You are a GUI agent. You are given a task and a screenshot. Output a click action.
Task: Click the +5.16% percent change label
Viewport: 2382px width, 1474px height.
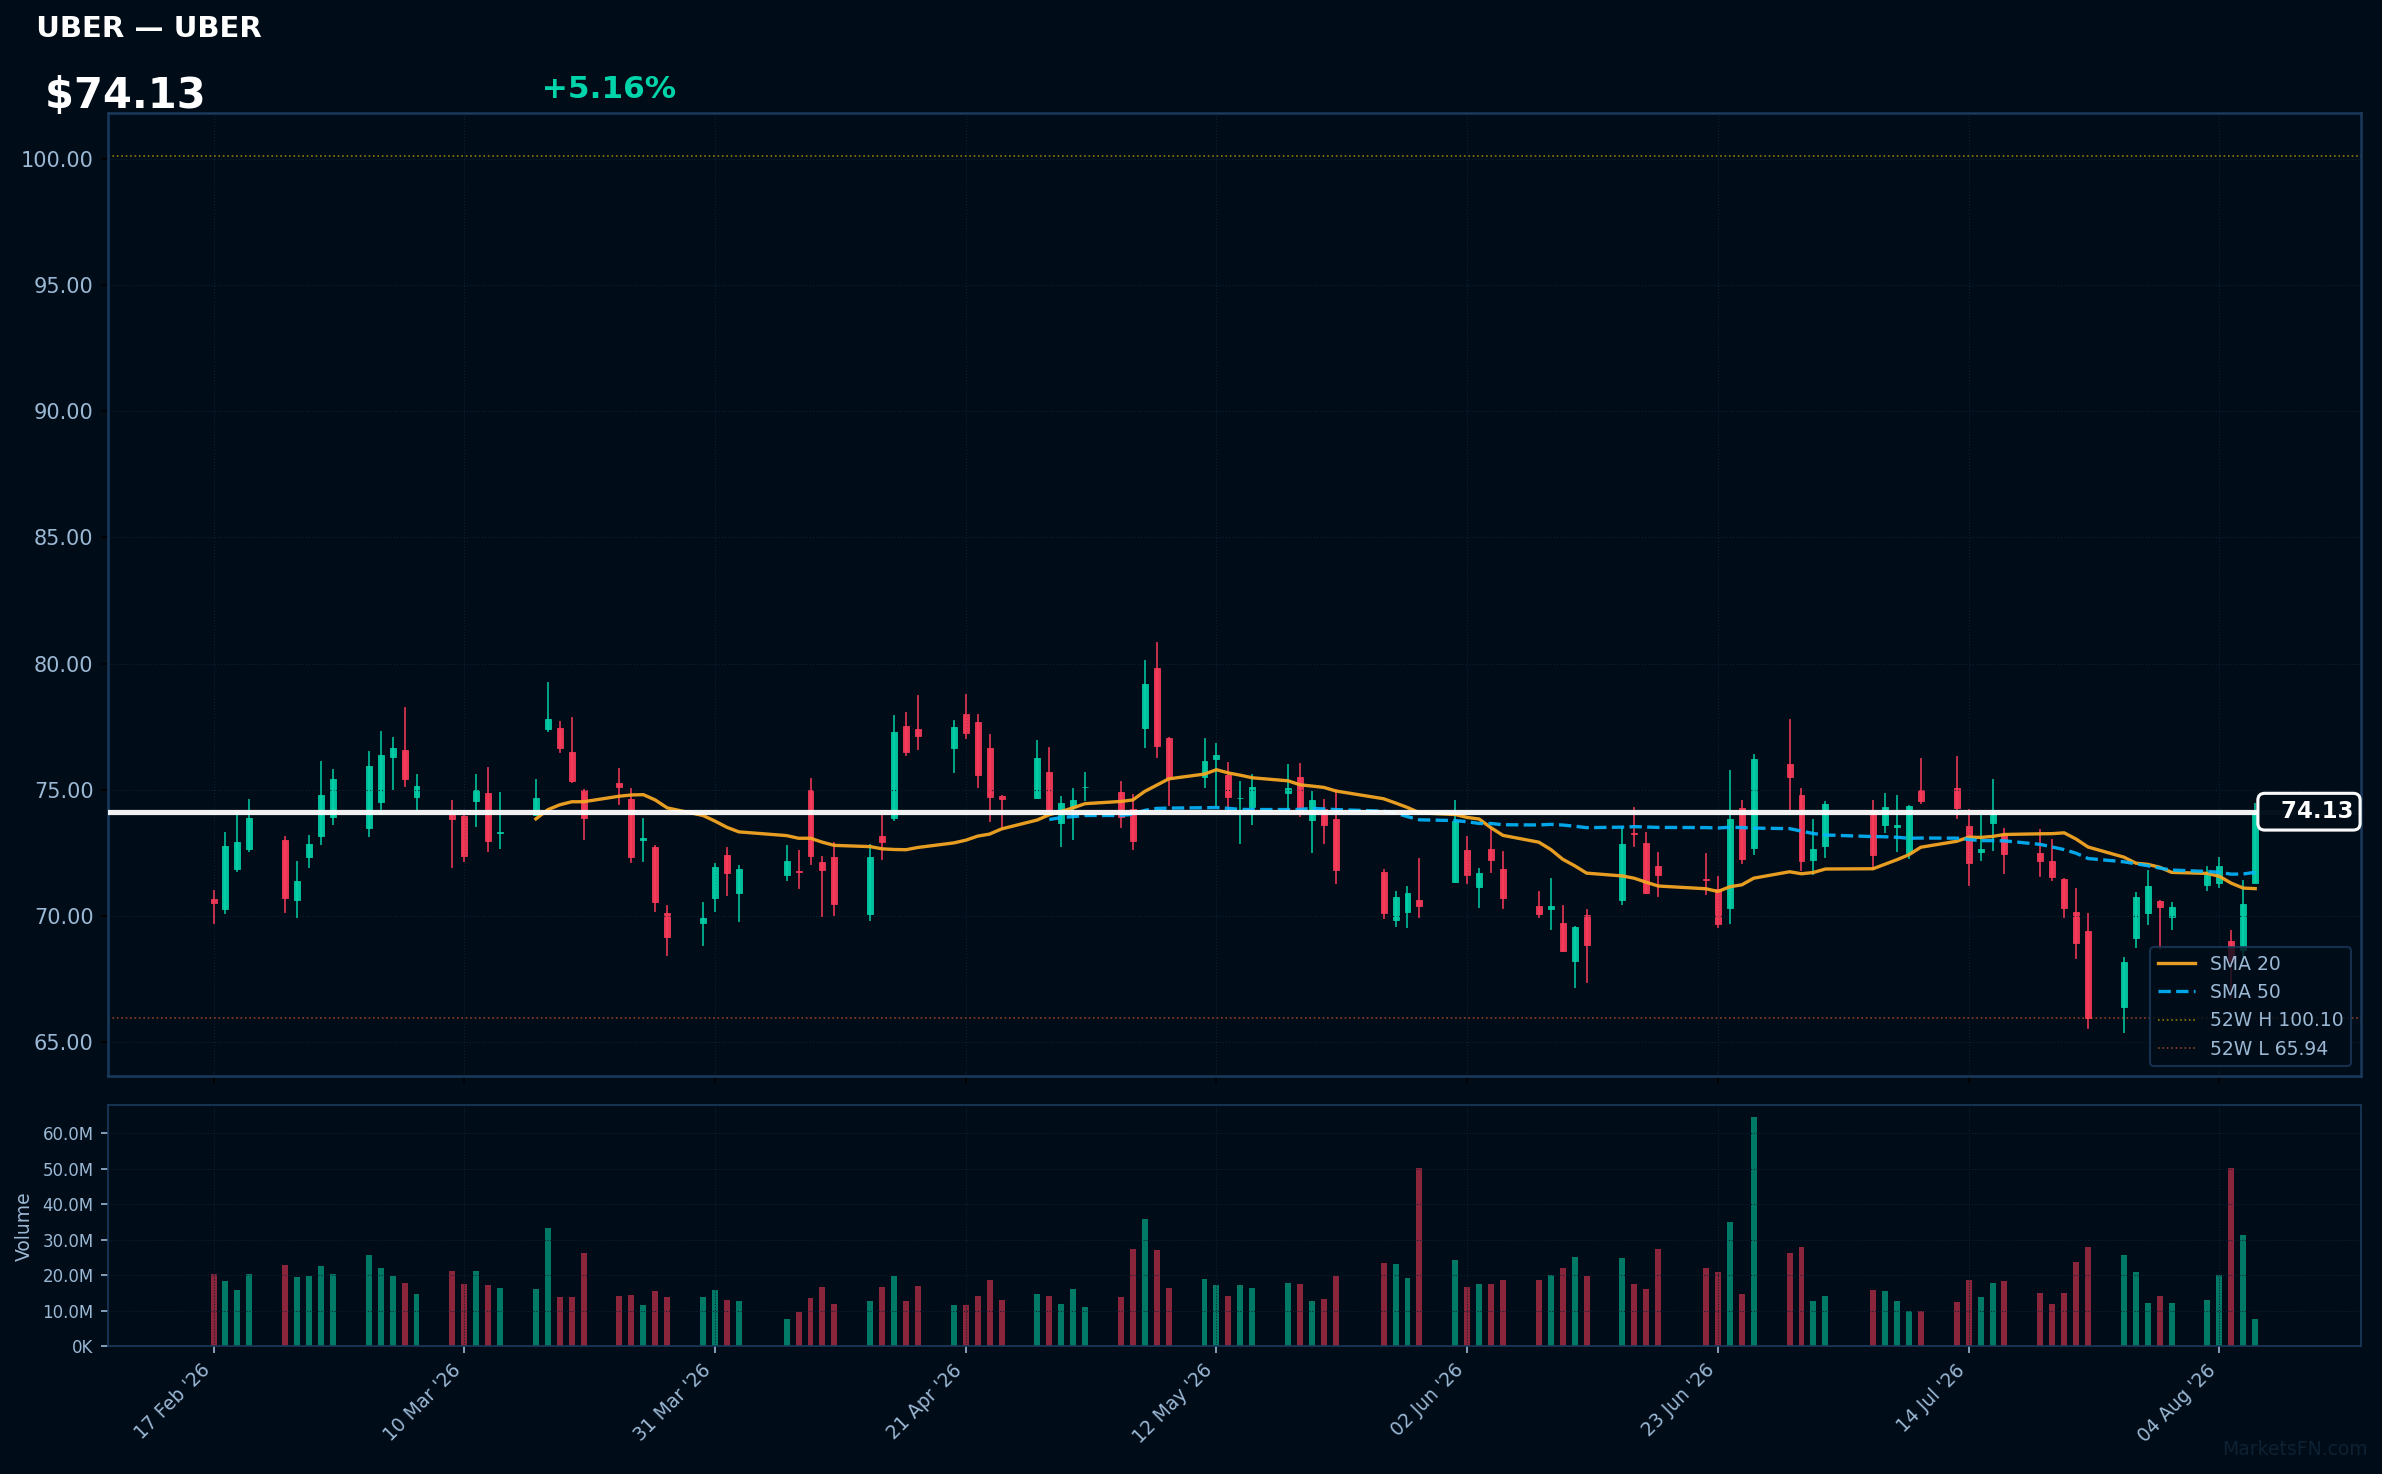[x=609, y=88]
